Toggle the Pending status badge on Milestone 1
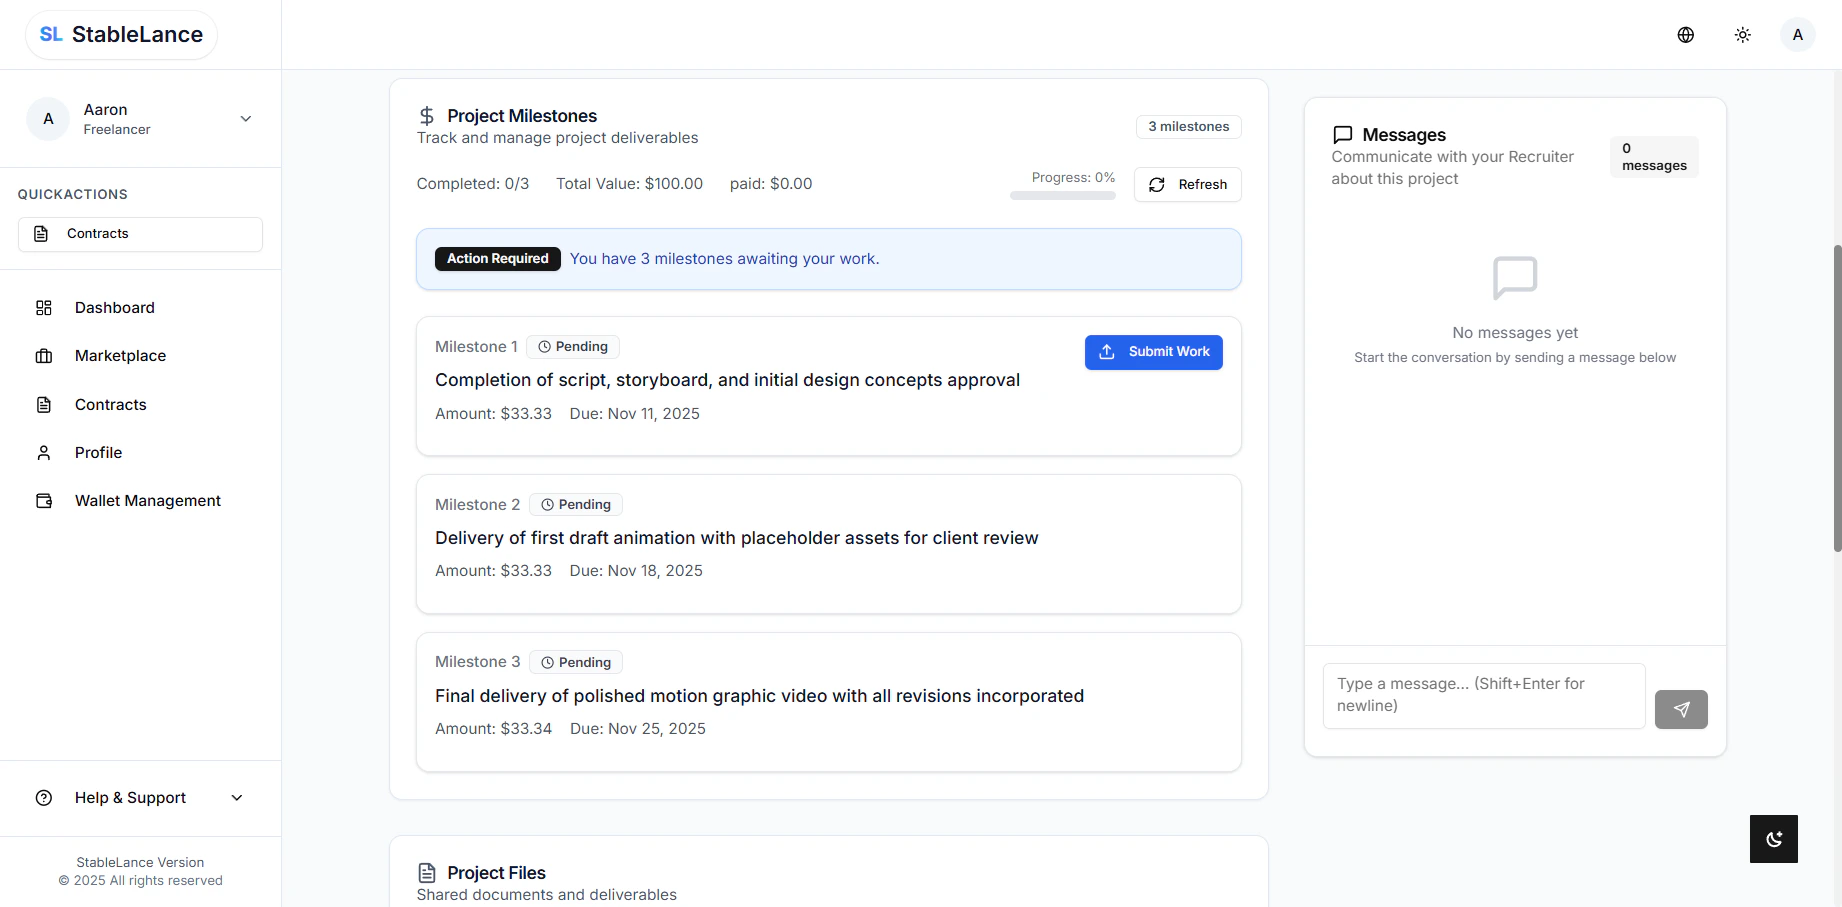1842x907 pixels. [x=572, y=346]
